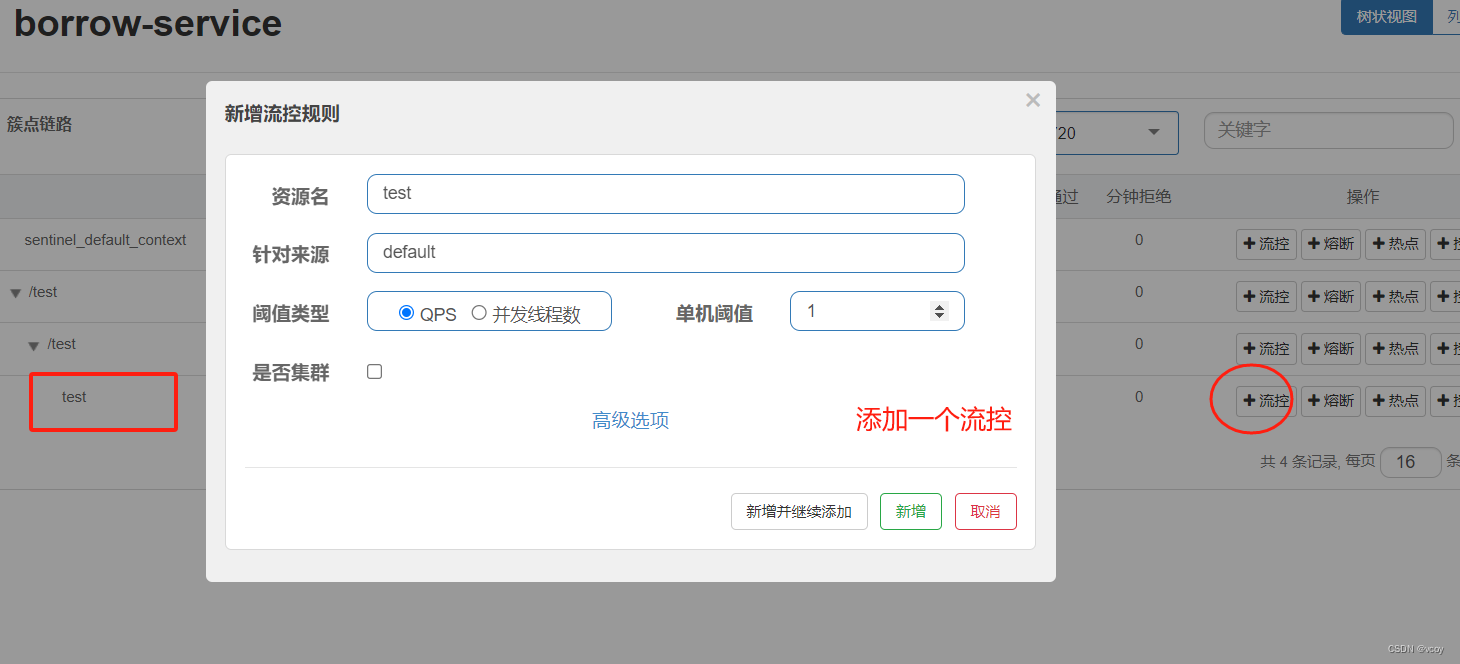Select the test resource in the tree
Viewport: 1460px width, 664px height.
pos(74,397)
